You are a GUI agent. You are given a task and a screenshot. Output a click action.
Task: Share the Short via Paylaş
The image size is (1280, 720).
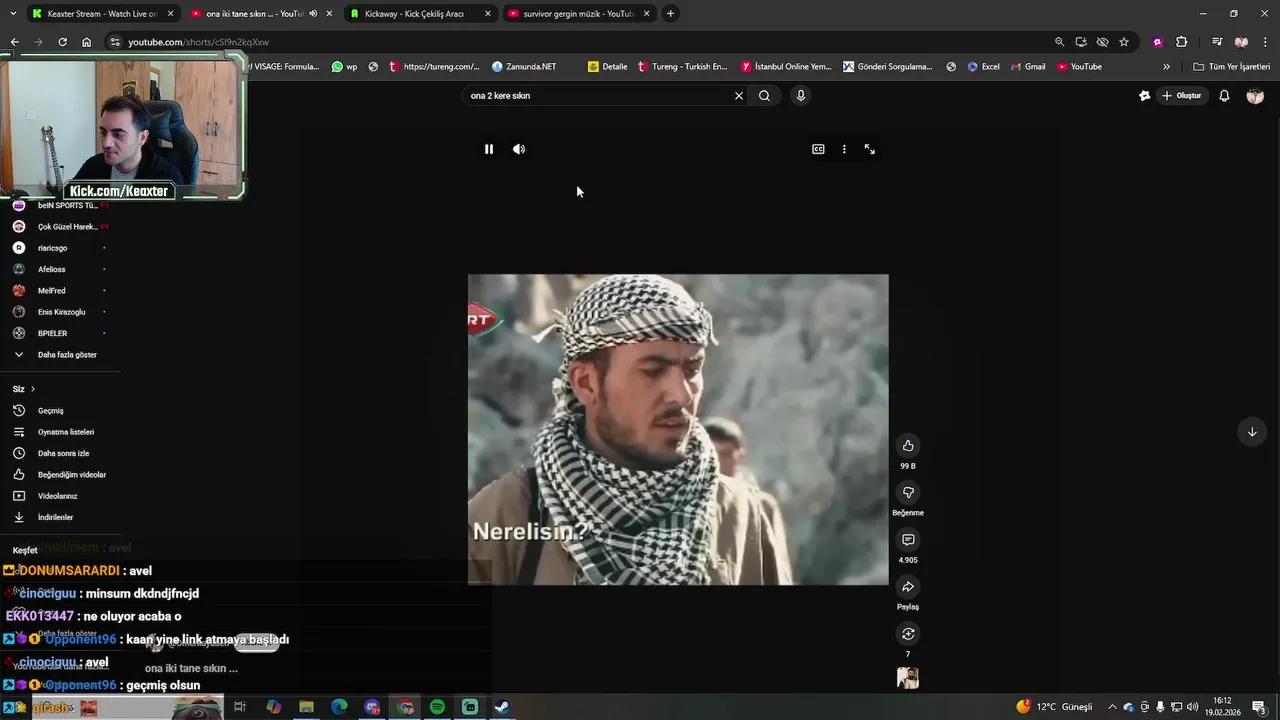[908, 587]
